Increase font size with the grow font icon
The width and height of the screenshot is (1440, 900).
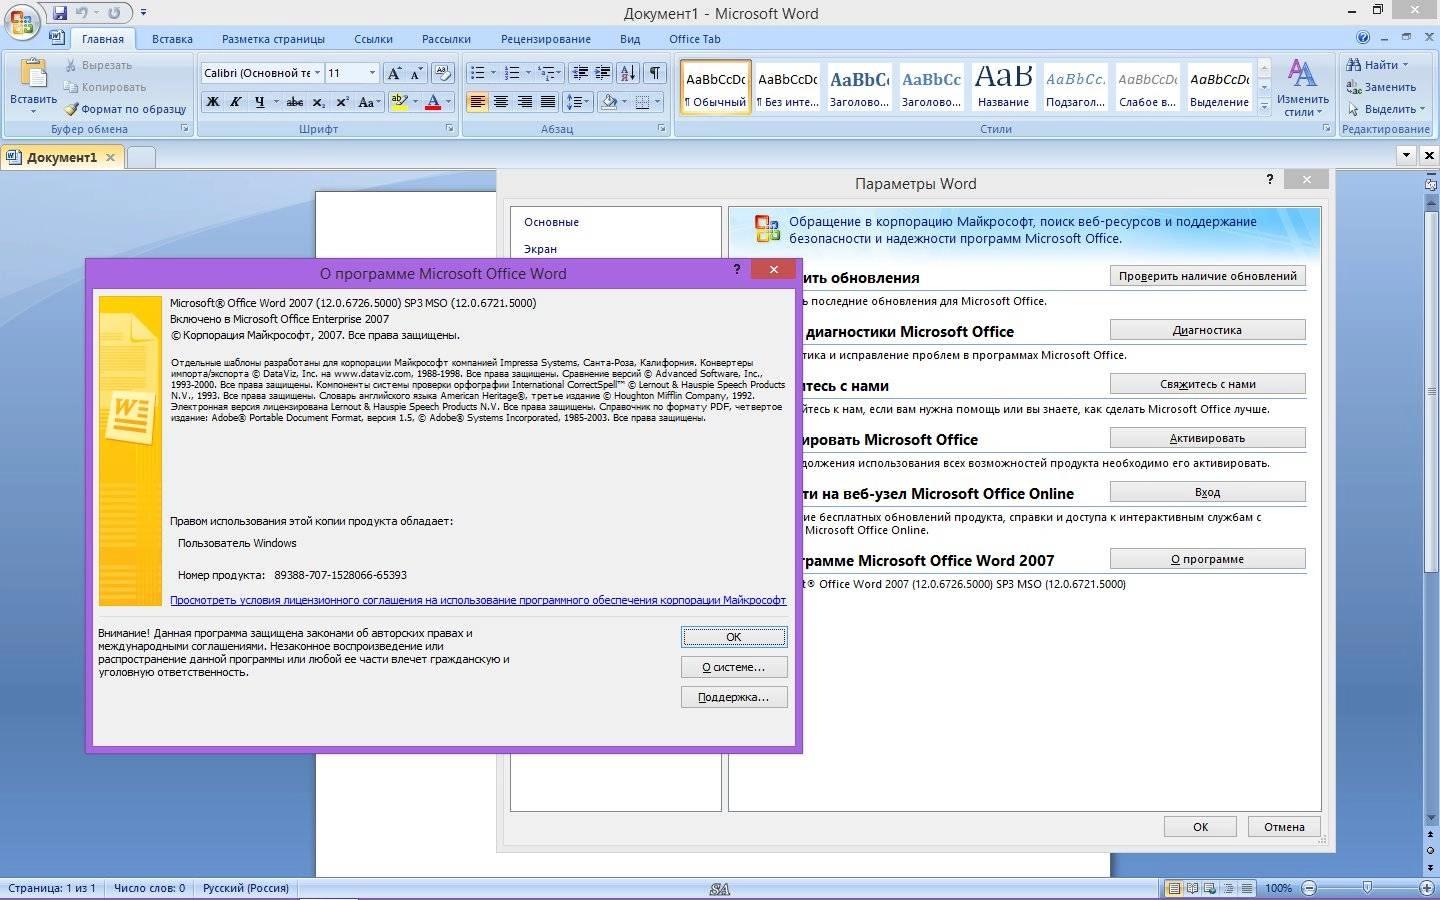(394, 73)
